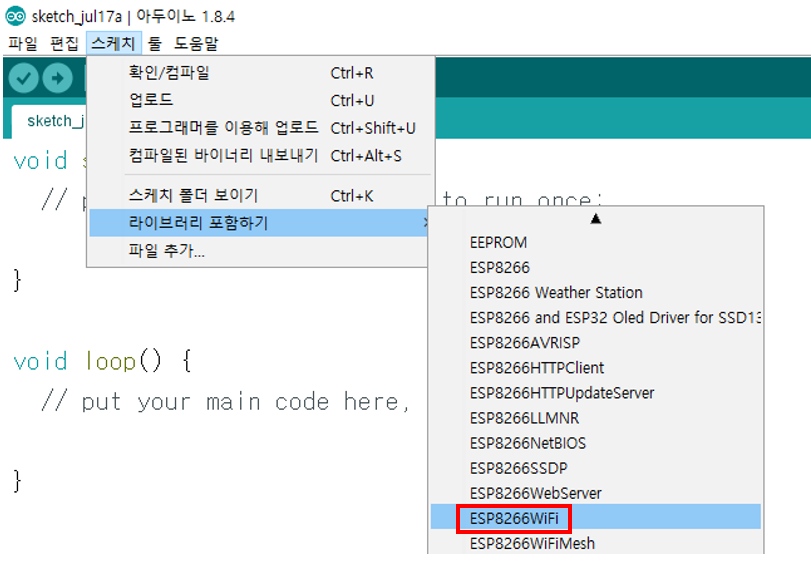Select the highlighted ESP8266WiFi library
811x571 pixels.
pyautogui.click(x=596, y=518)
